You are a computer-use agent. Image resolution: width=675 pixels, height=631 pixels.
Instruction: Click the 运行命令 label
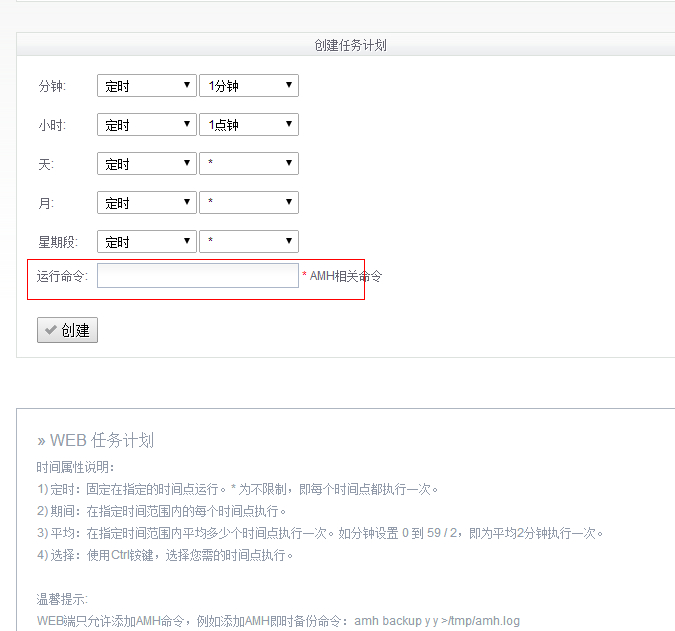tap(62, 276)
